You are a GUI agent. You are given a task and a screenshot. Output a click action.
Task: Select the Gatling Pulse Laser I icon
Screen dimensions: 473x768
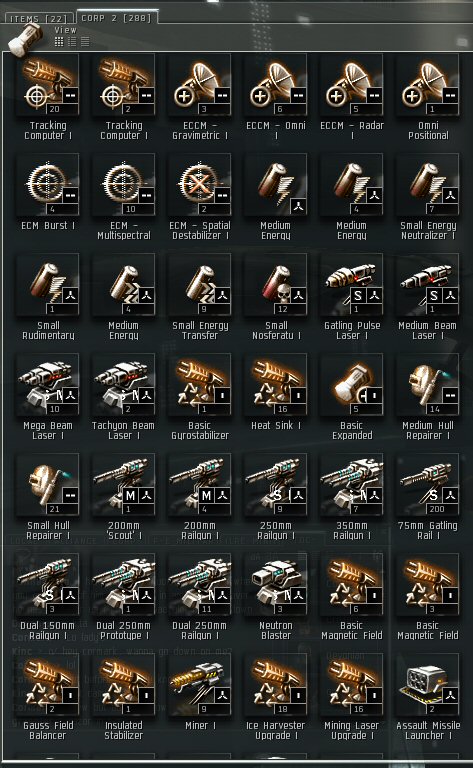pyautogui.click(x=352, y=285)
